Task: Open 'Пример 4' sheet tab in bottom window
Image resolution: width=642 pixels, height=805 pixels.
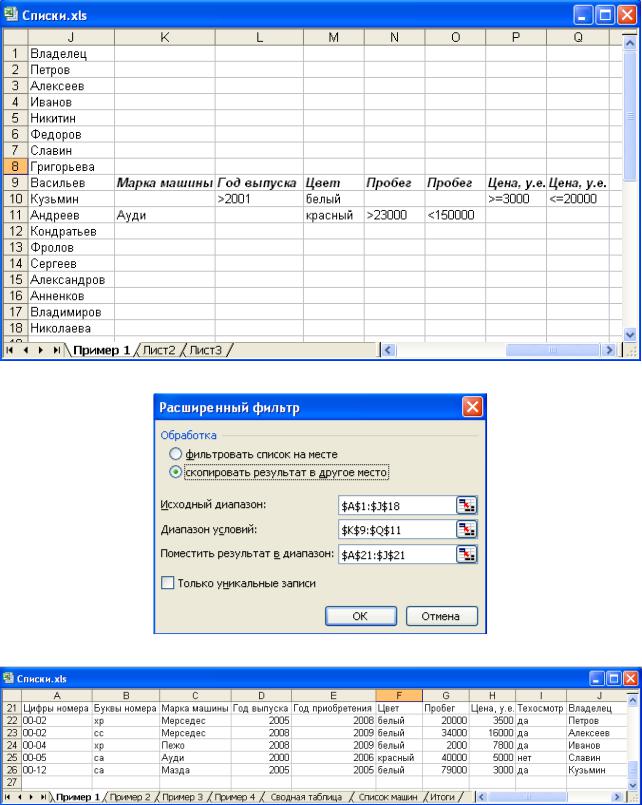Action: tap(235, 797)
